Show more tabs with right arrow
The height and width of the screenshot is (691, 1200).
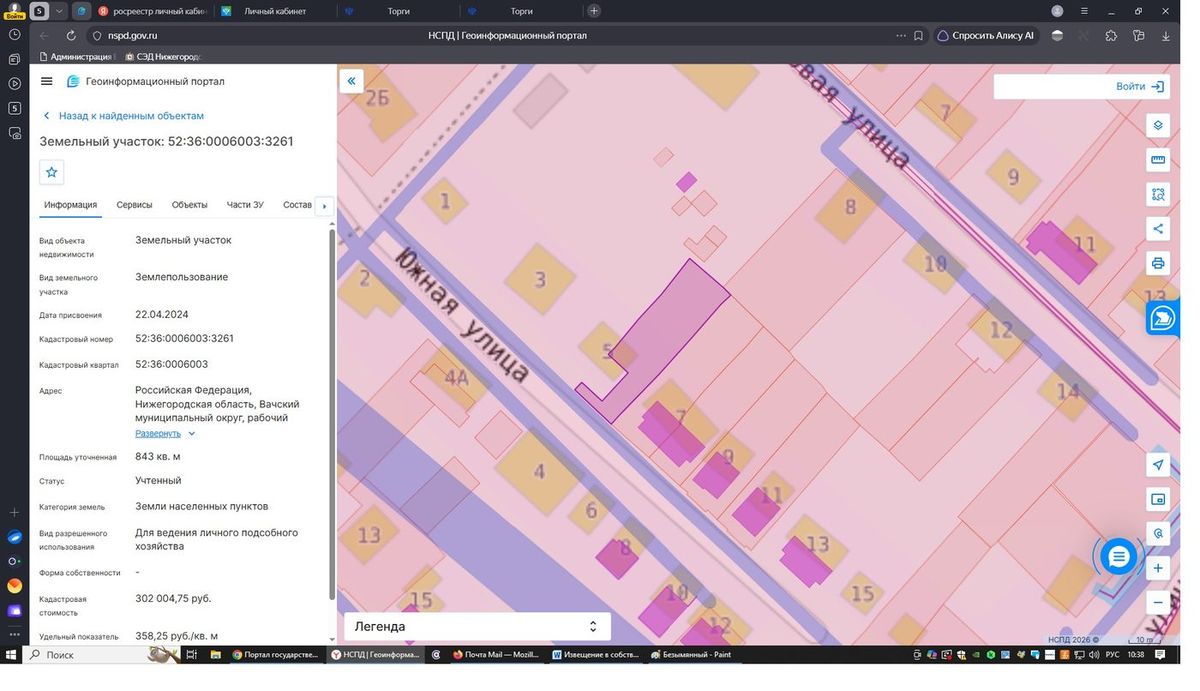click(x=324, y=206)
